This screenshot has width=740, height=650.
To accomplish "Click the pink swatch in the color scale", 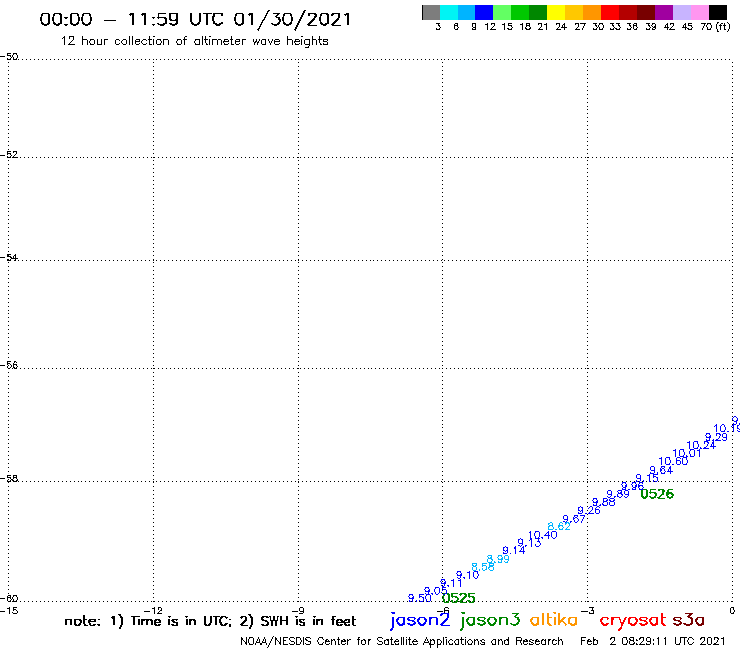I will [x=699, y=12].
